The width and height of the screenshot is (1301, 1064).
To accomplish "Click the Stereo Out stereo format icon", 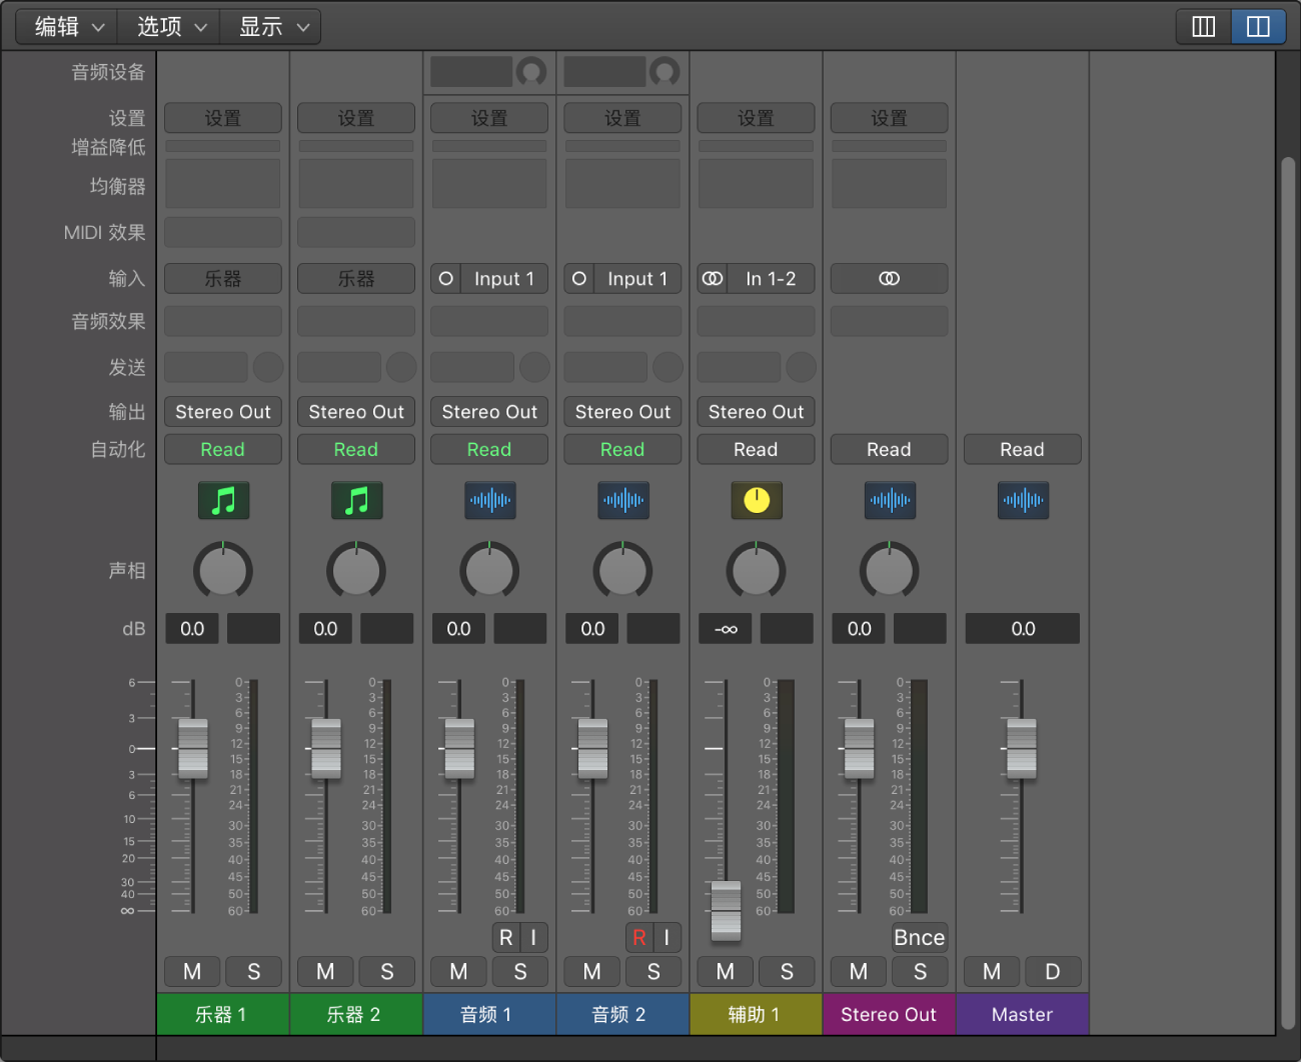I will click(889, 279).
